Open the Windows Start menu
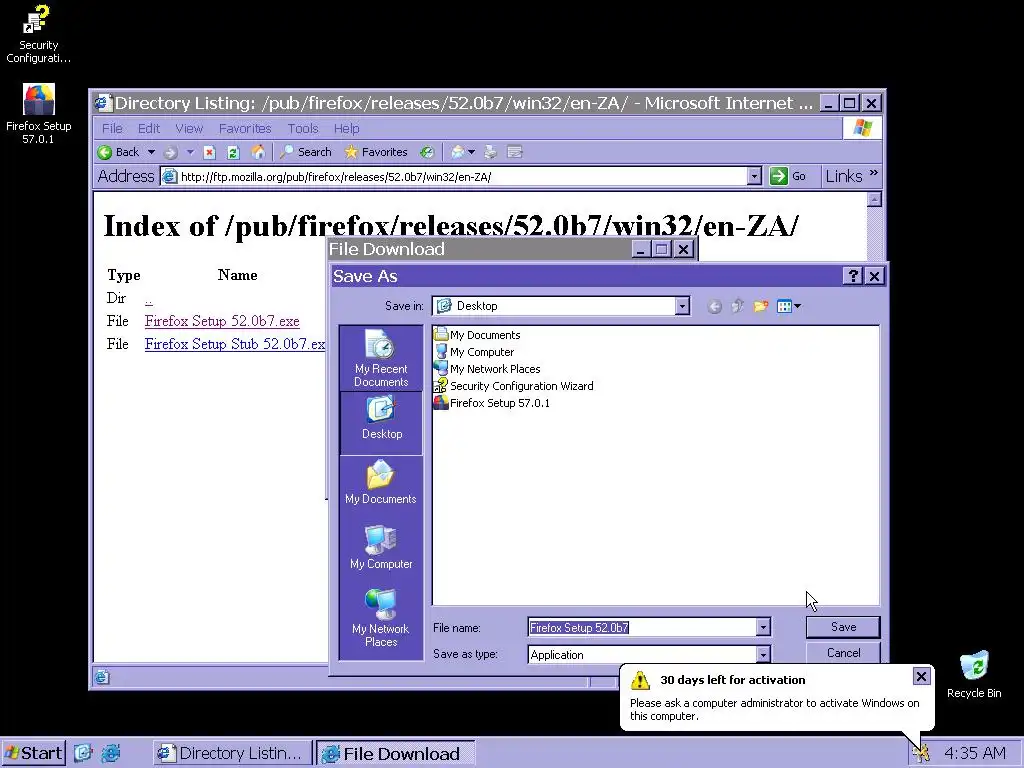 [33, 753]
